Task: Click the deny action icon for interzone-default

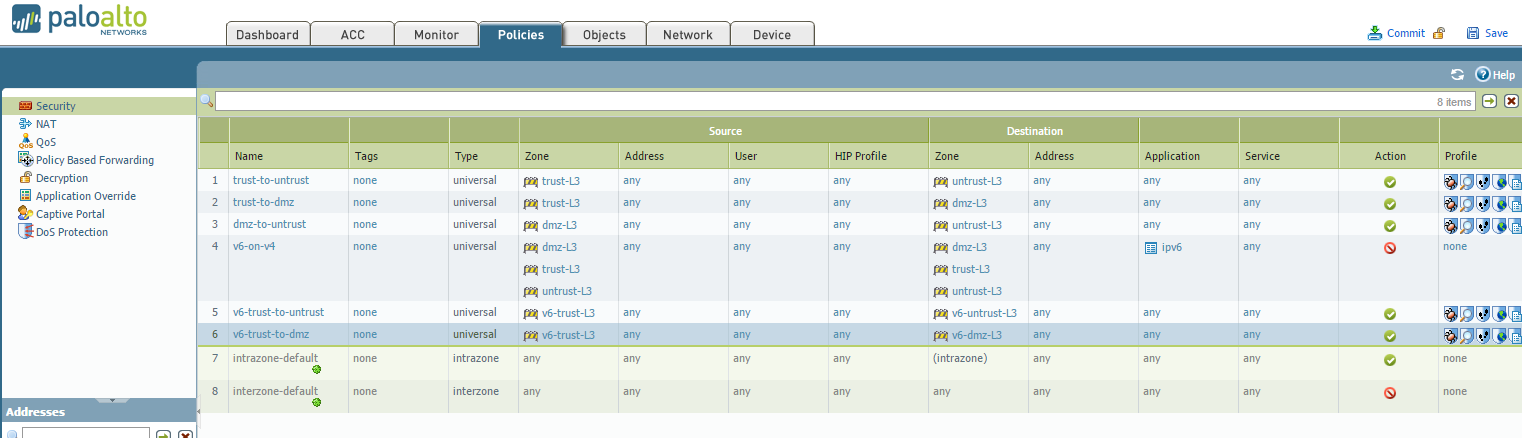Action: click(1390, 393)
